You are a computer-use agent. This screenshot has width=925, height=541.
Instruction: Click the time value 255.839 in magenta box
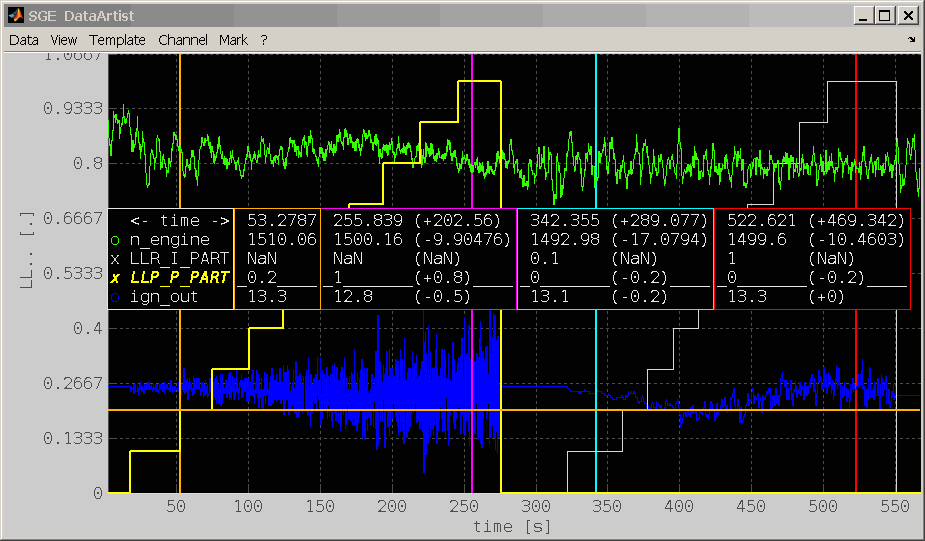coord(368,221)
